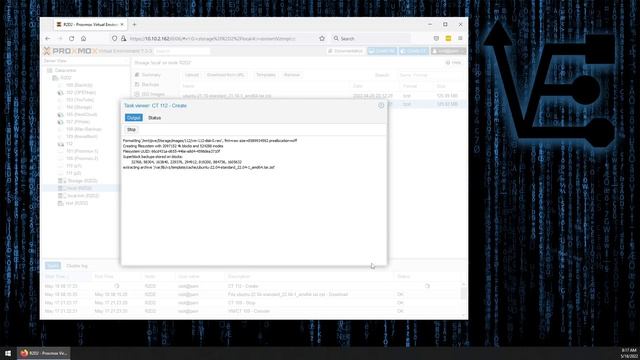This screenshot has width=640, height=360.
Task: Click the Templates button
Action: pyautogui.click(x=266, y=75)
